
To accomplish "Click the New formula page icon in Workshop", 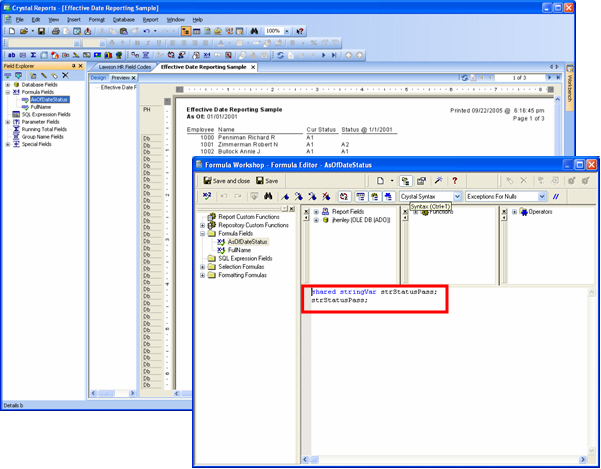I will pos(380,181).
